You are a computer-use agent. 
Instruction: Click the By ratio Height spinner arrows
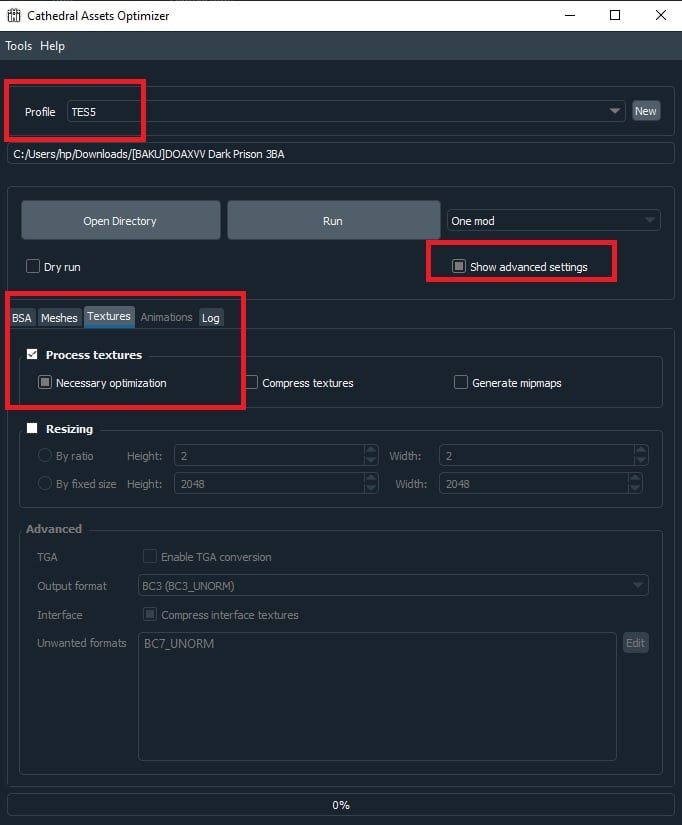(x=371, y=456)
